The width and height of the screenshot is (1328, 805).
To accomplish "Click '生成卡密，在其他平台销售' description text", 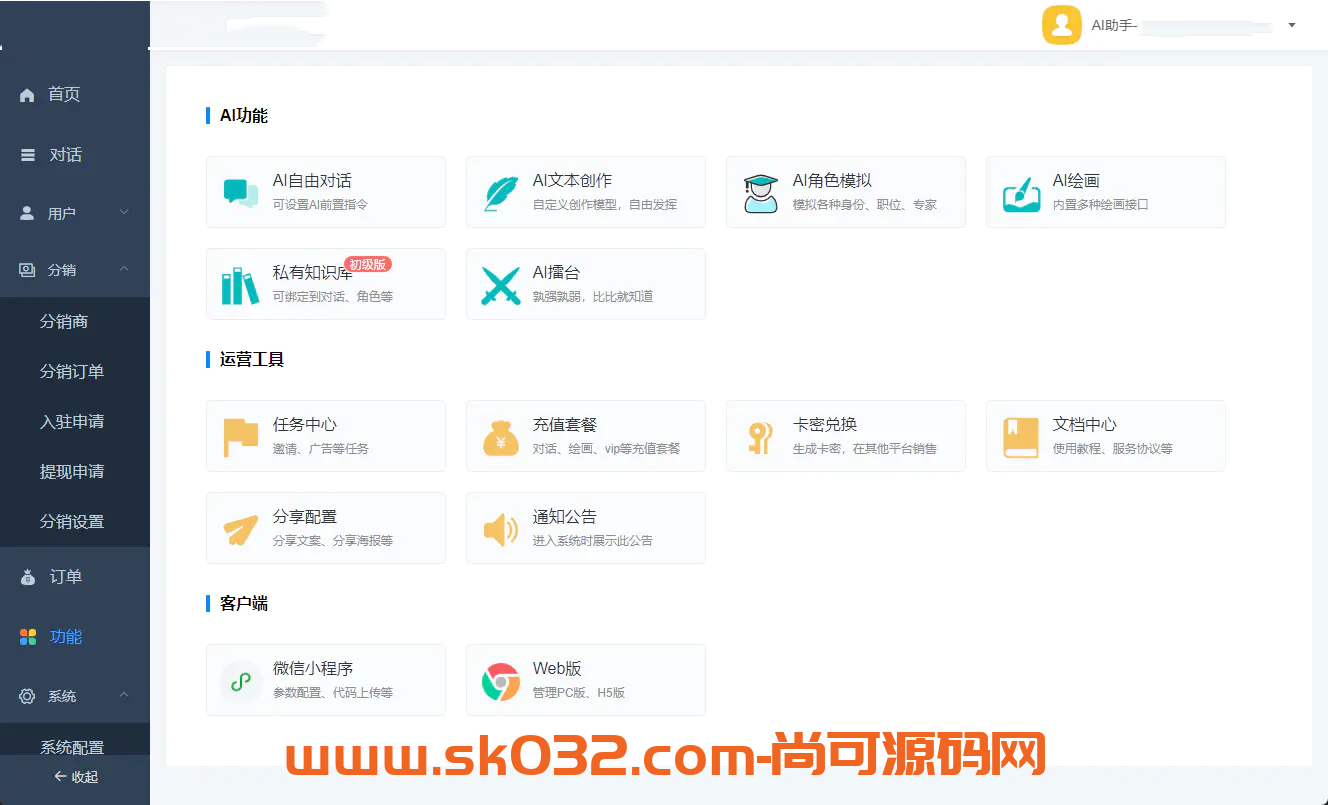I will 865,449.
